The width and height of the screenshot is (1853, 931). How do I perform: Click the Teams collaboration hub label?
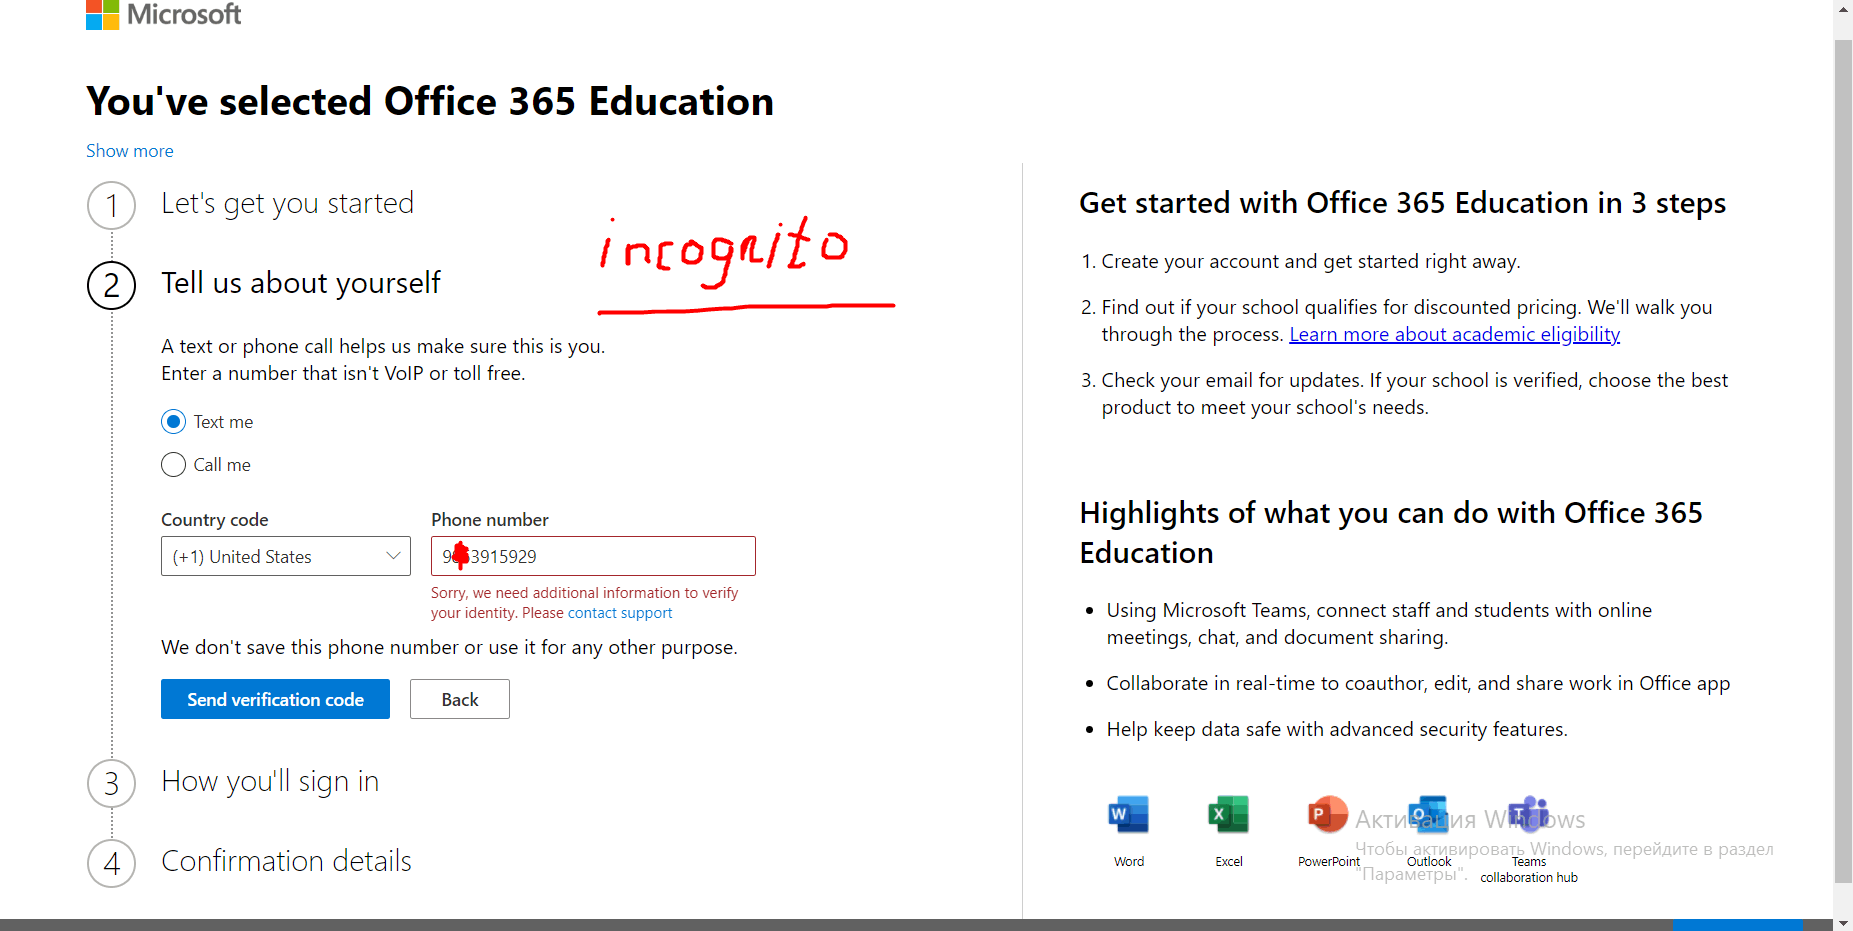pyautogui.click(x=1529, y=869)
